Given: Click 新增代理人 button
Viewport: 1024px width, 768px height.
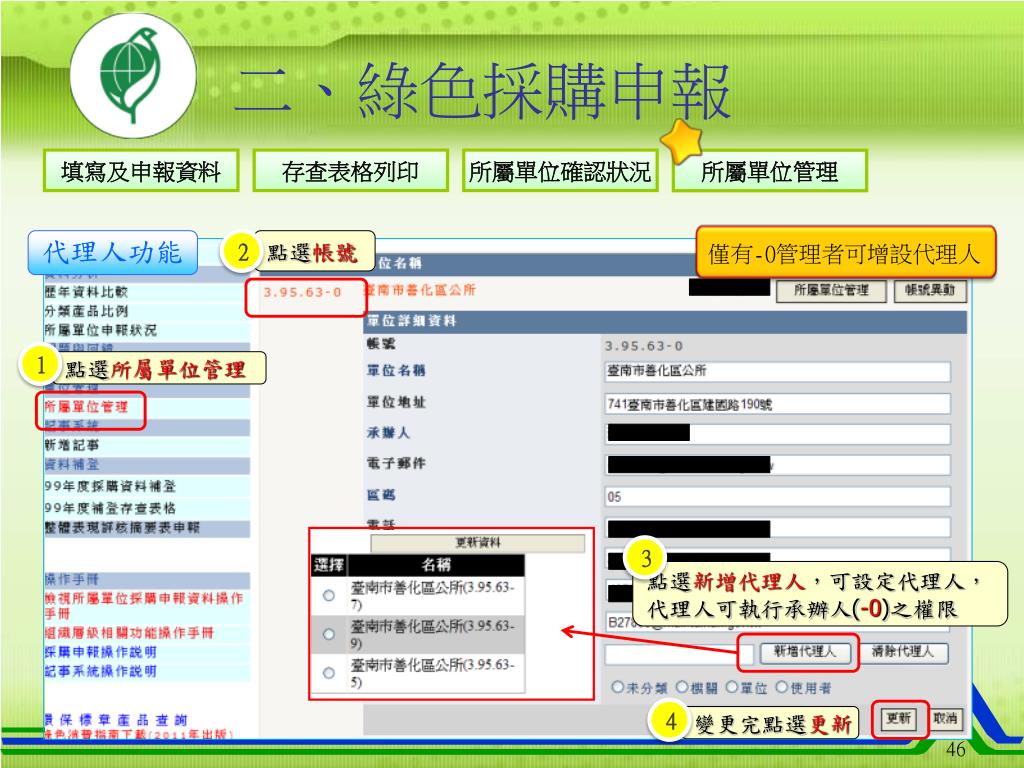Looking at the screenshot, I should click(805, 652).
